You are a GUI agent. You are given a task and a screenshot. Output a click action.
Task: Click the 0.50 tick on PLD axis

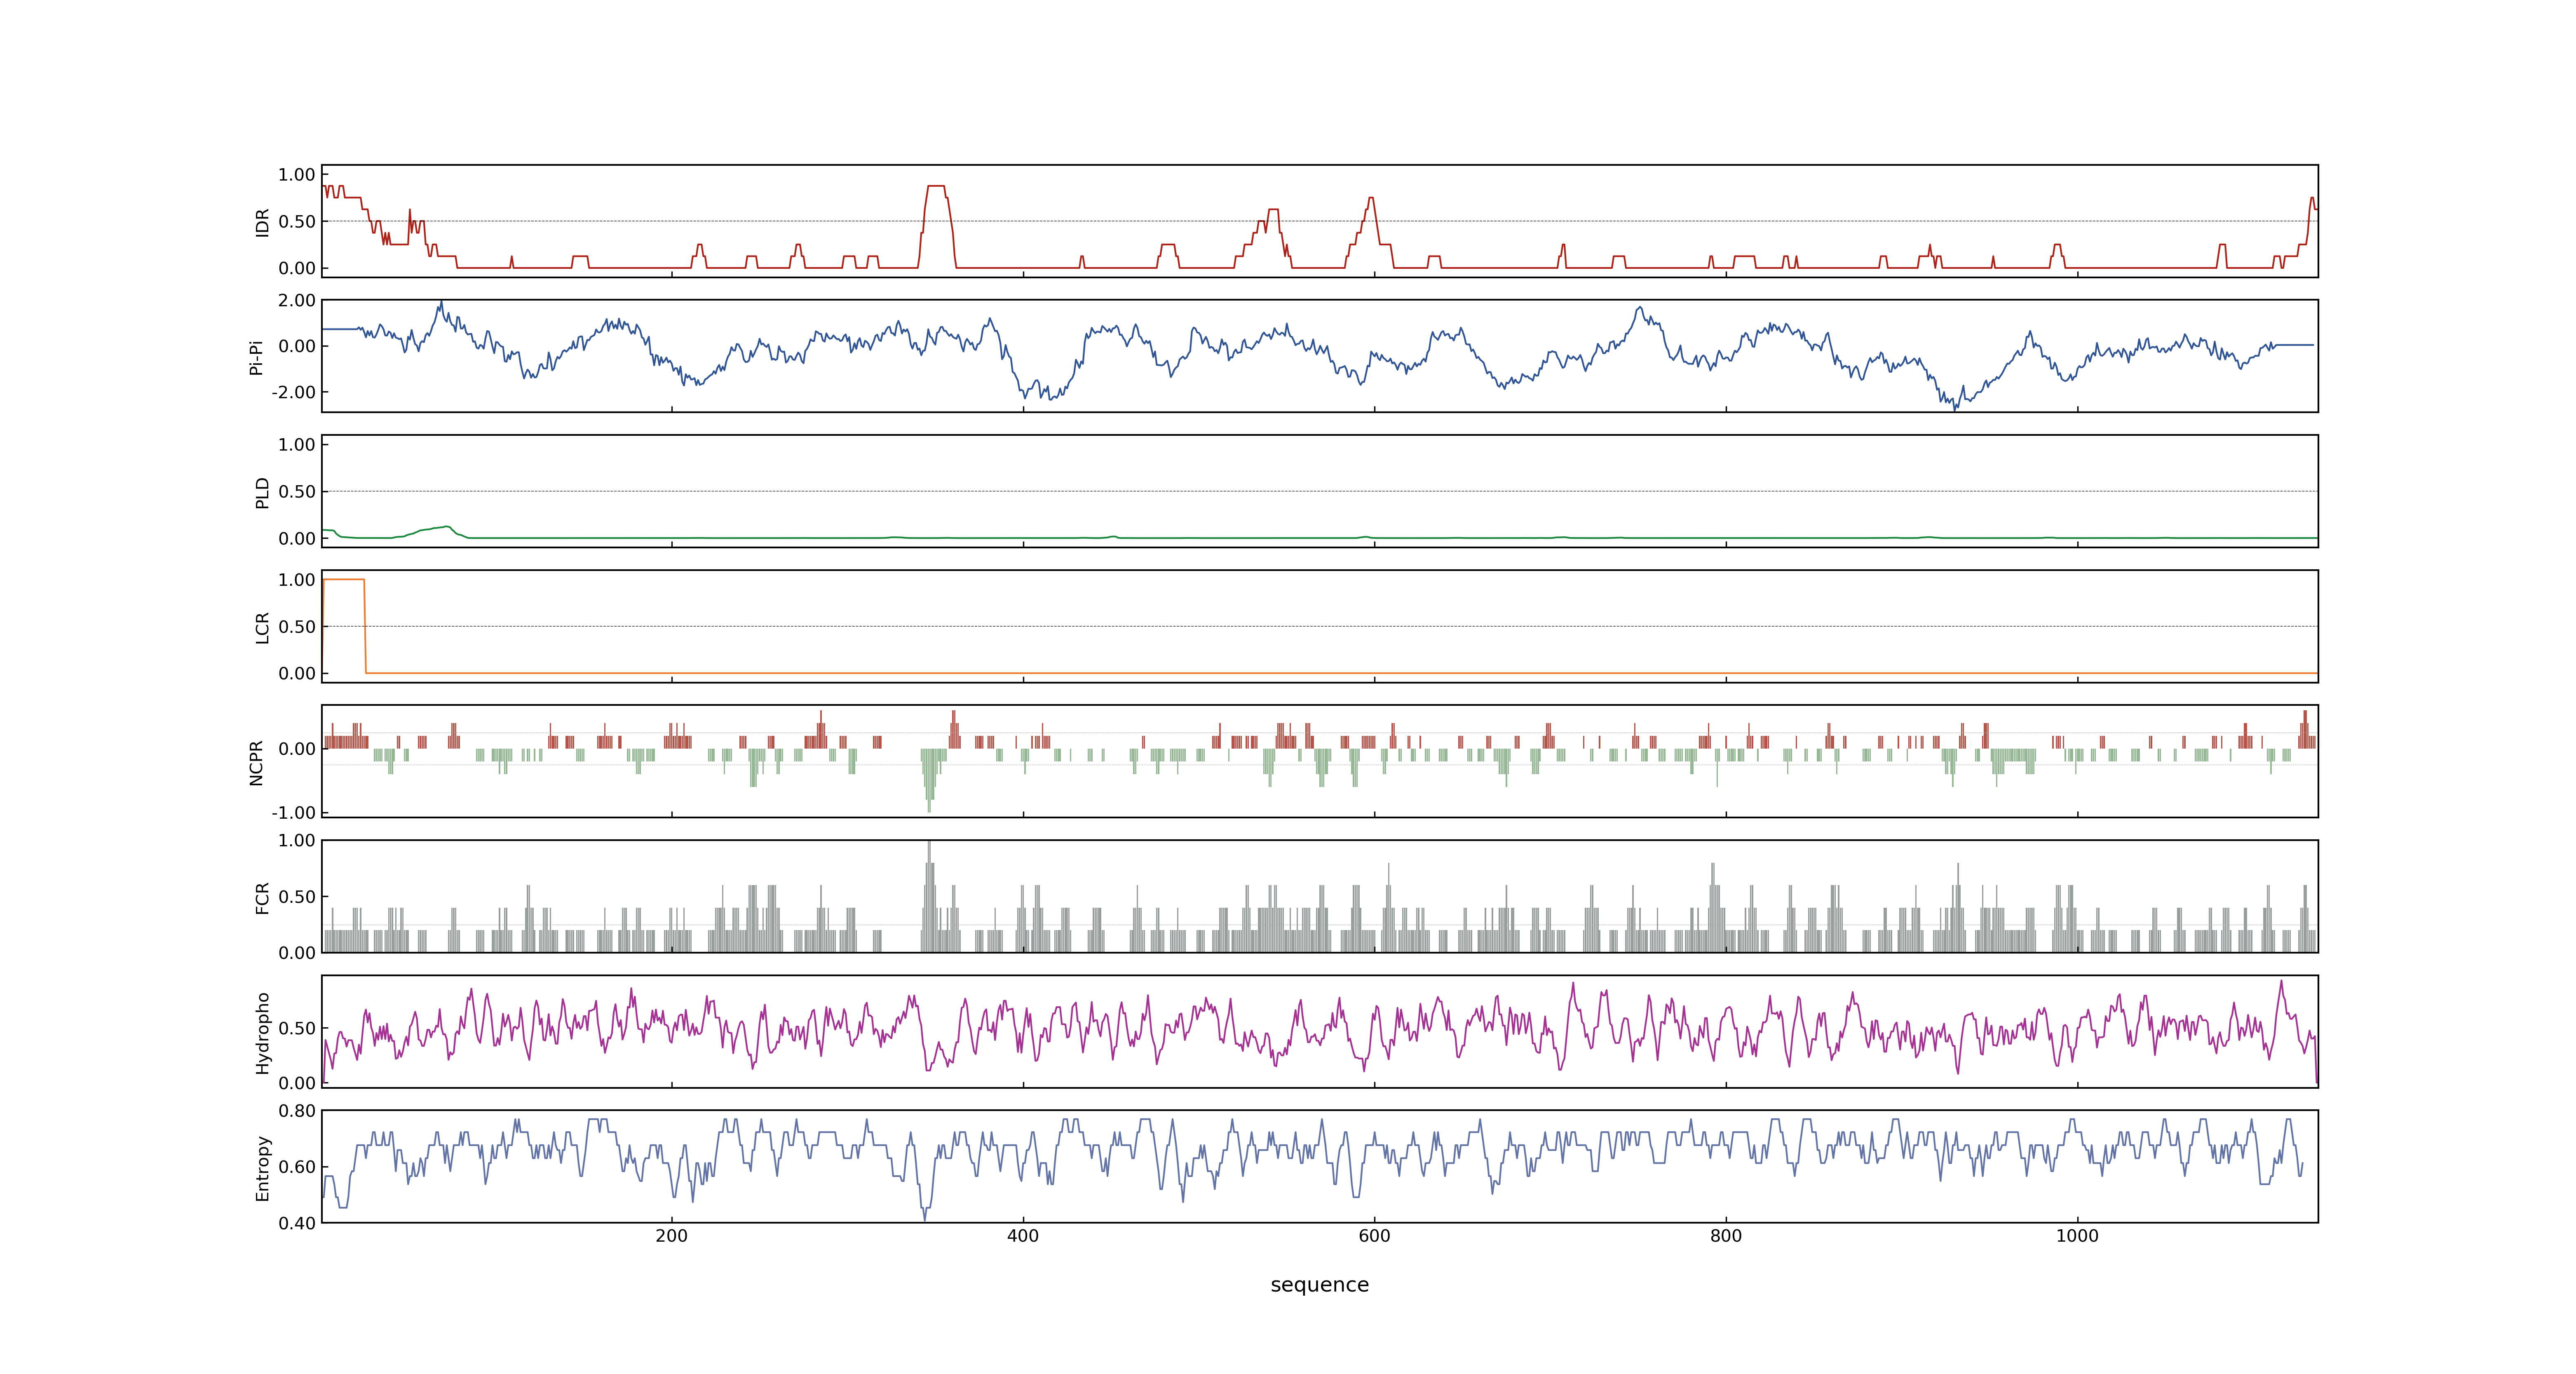297,492
